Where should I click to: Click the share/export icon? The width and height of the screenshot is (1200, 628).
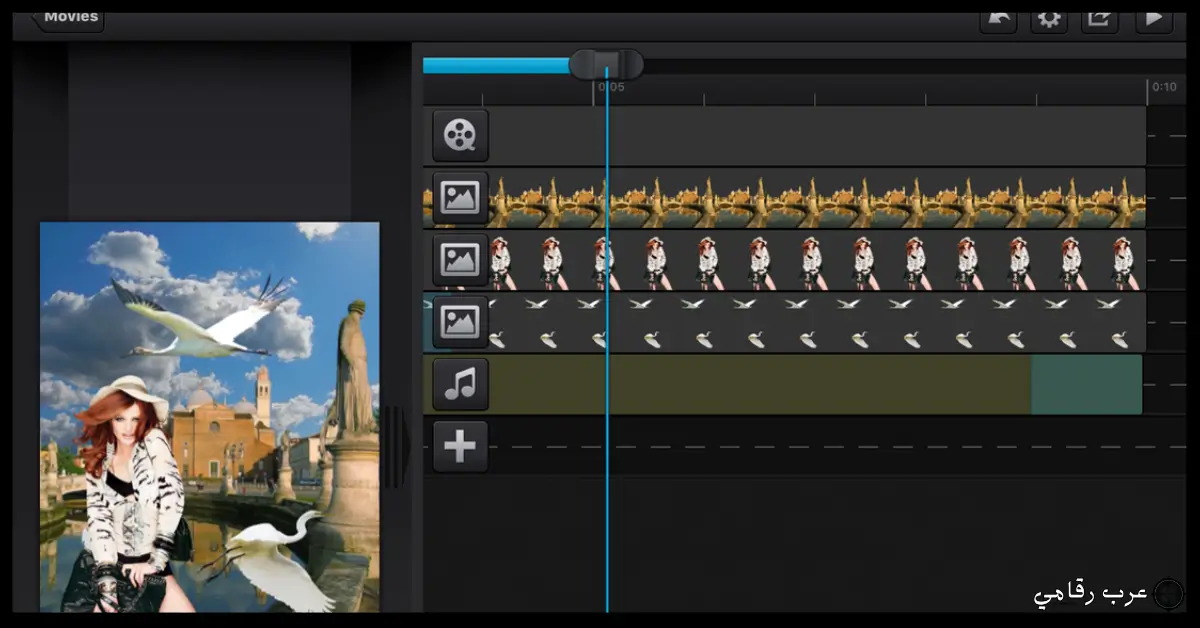[x=1100, y=20]
